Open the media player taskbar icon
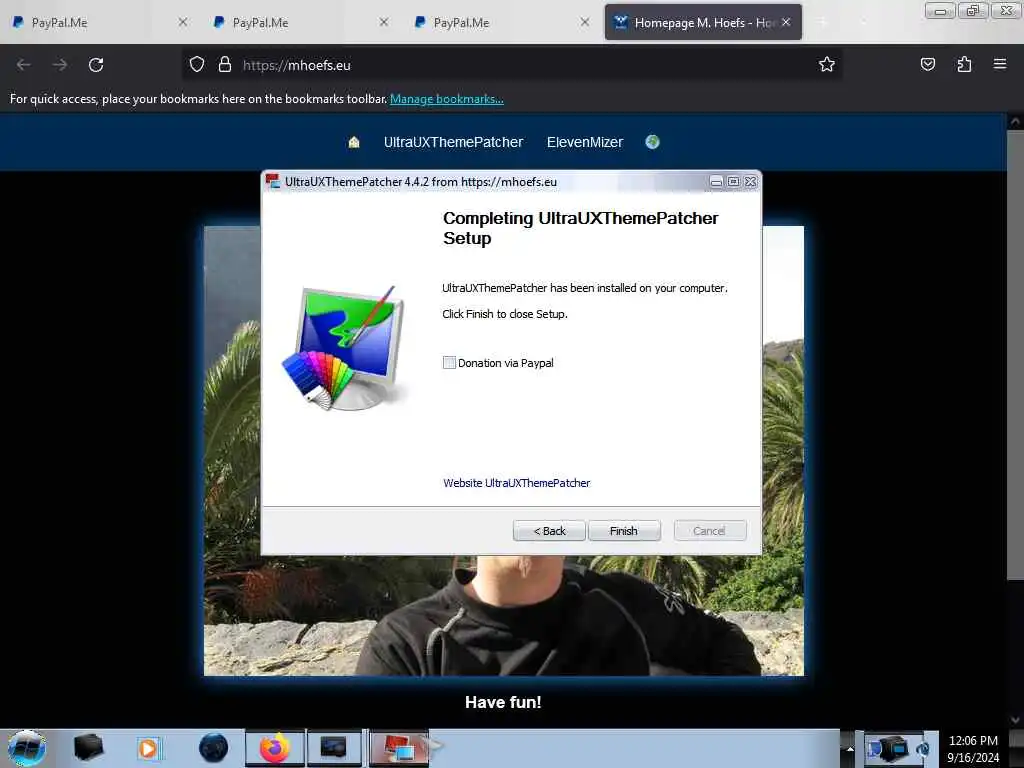The width and height of the screenshot is (1024, 768). (148, 748)
